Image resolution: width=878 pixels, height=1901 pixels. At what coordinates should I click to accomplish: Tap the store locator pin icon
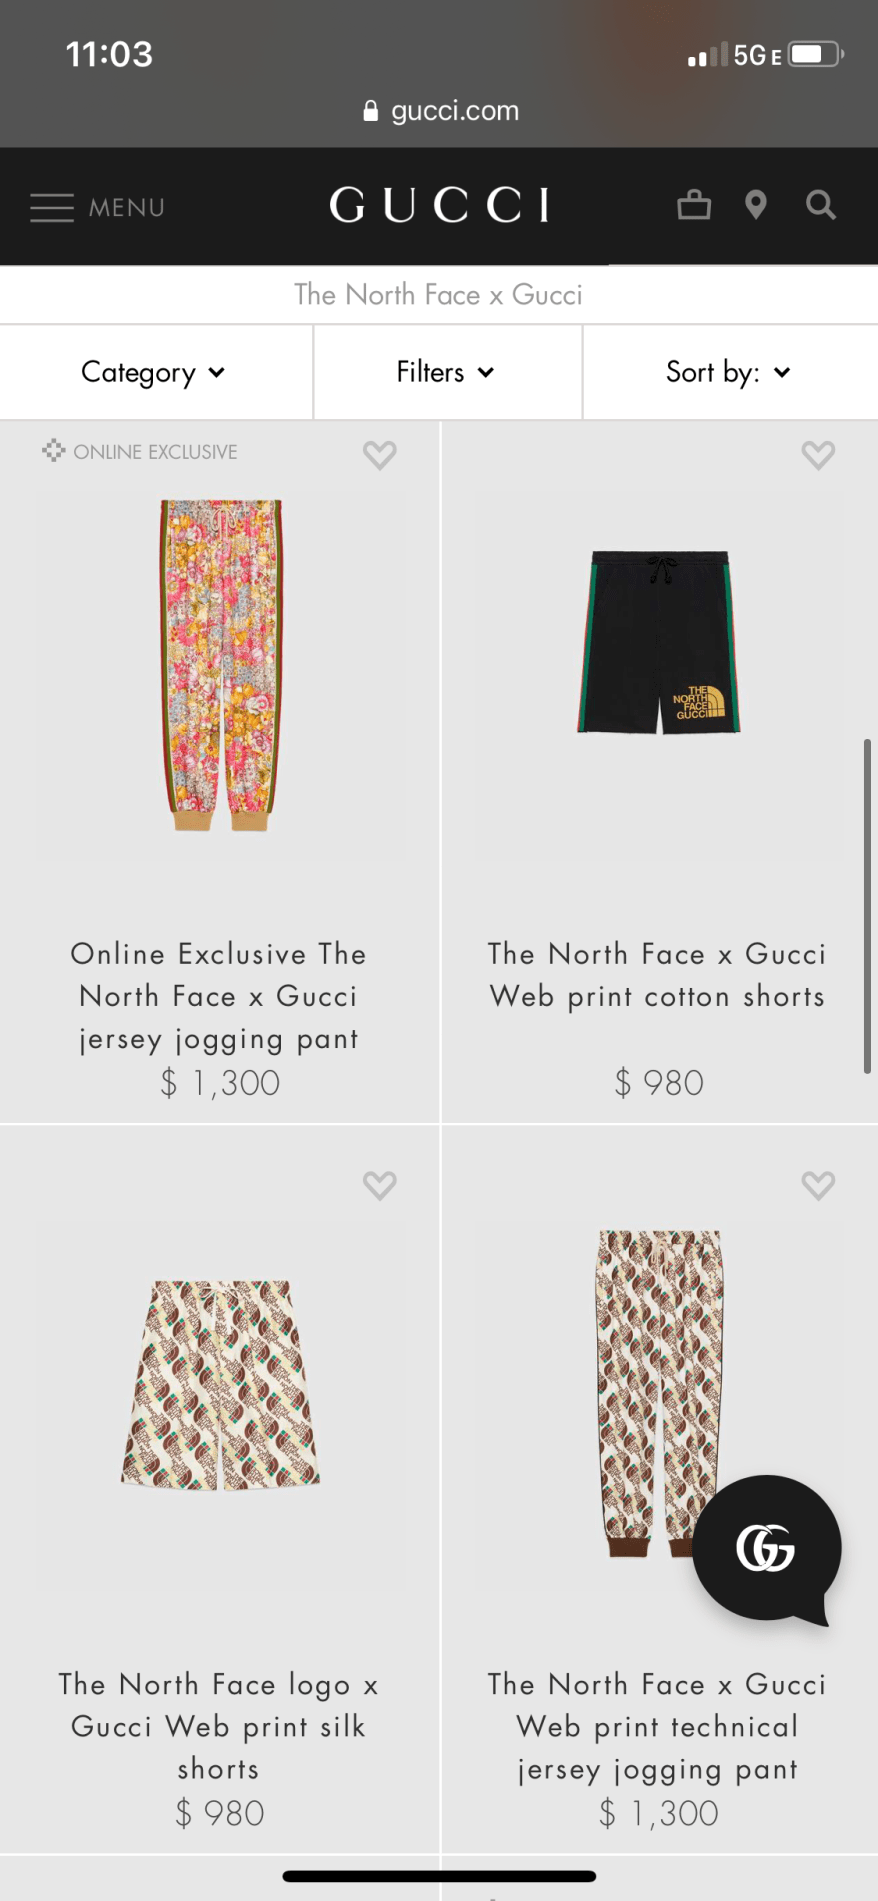[756, 205]
